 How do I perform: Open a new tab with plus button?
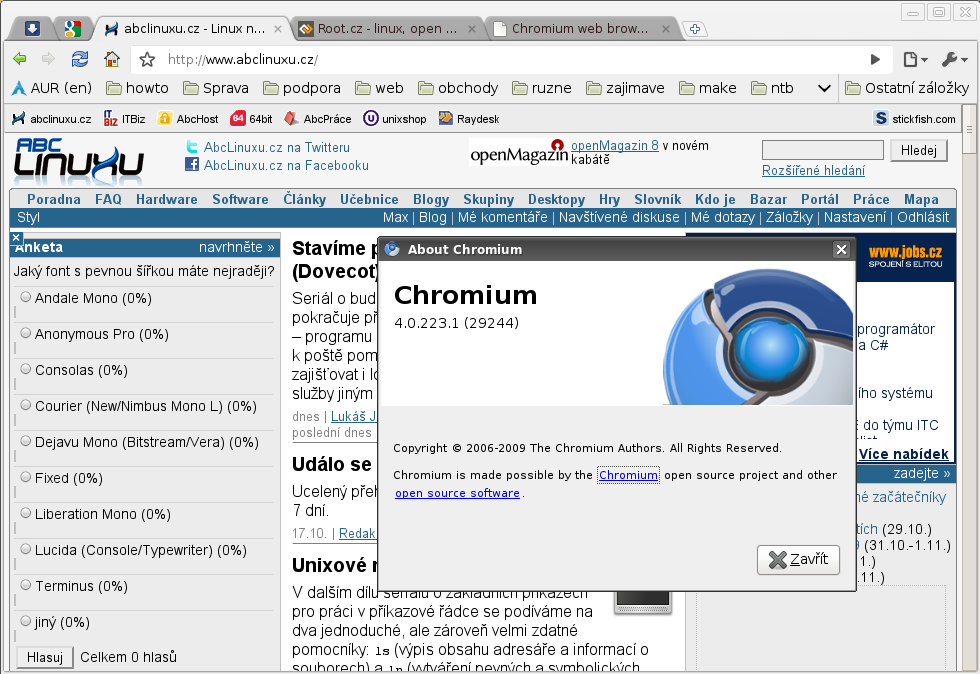pos(694,29)
